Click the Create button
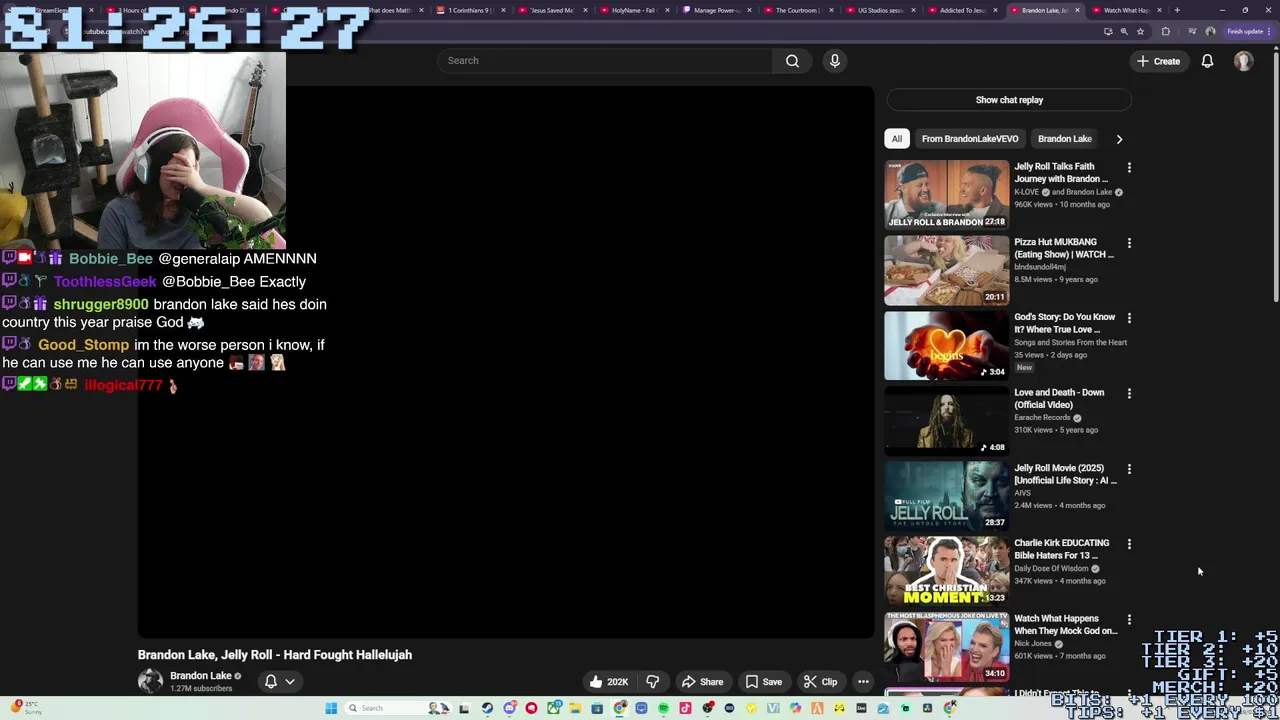 pos(1158,61)
